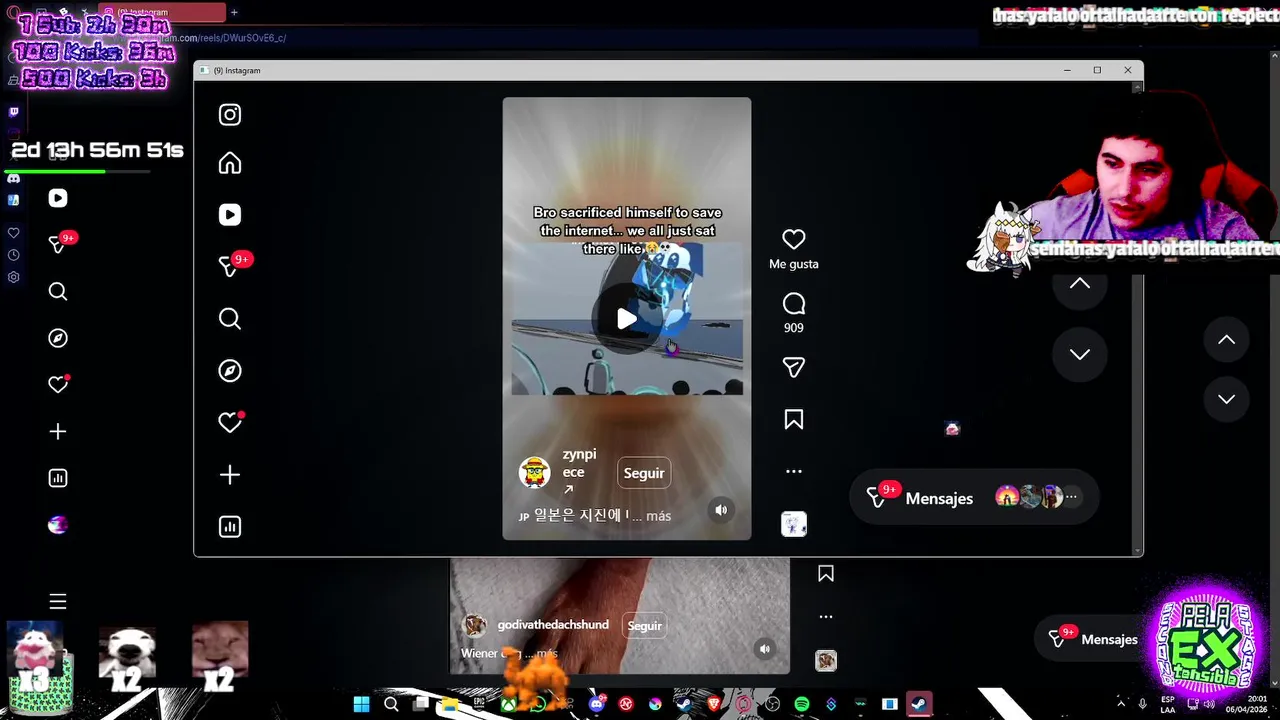
Task: Click front window scrollbar down arrow
Action: click(x=1137, y=551)
